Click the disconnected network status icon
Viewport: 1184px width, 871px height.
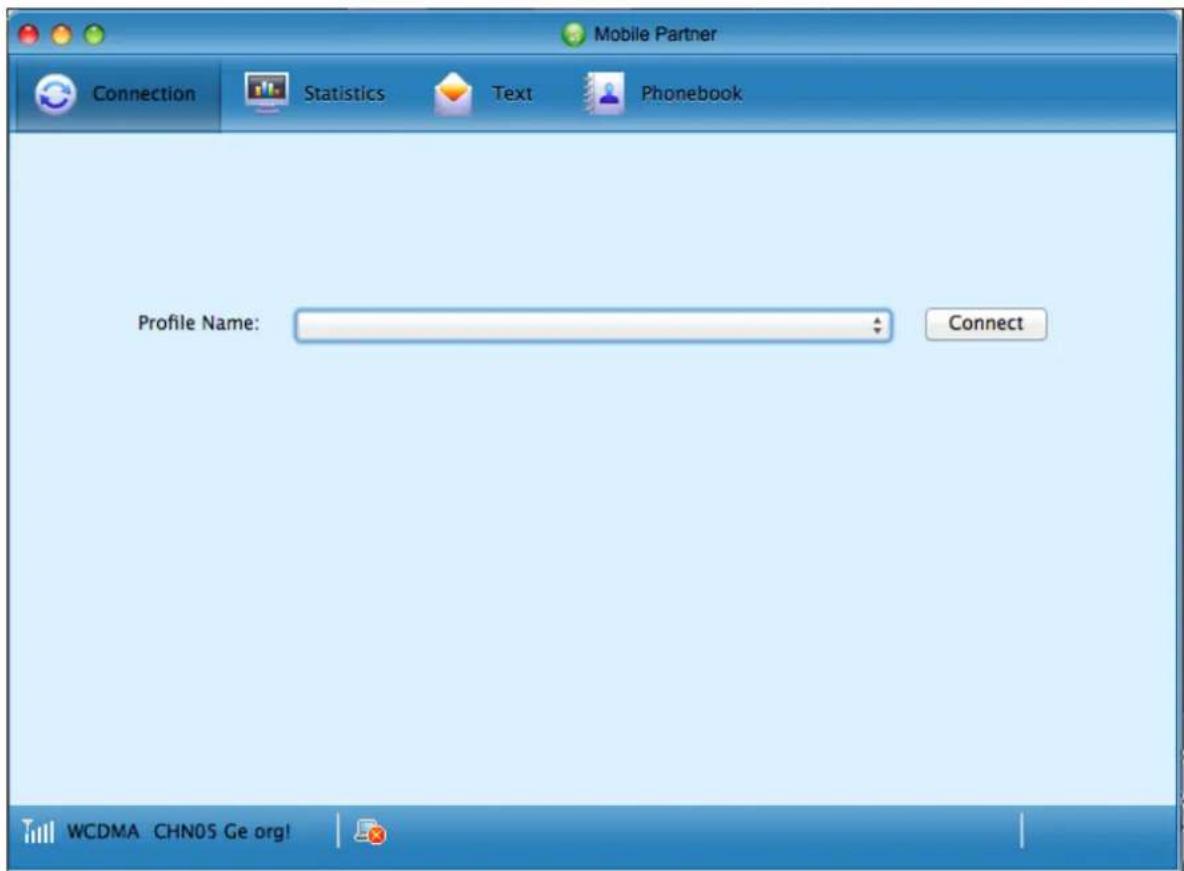pyautogui.click(x=370, y=832)
